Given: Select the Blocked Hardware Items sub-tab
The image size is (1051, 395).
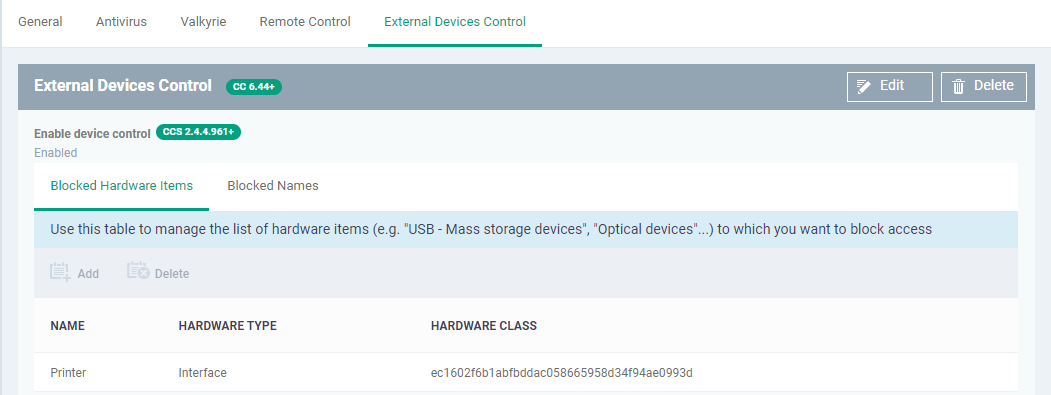Looking at the screenshot, I should (121, 186).
